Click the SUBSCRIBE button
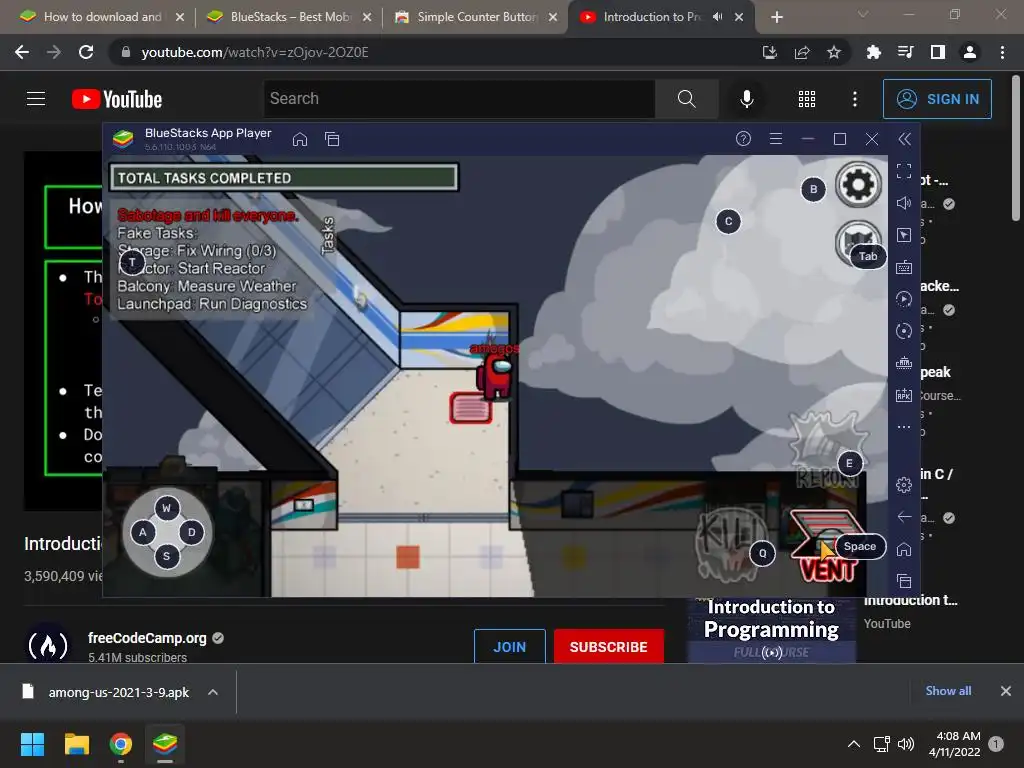The height and width of the screenshot is (768, 1024). [609, 647]
